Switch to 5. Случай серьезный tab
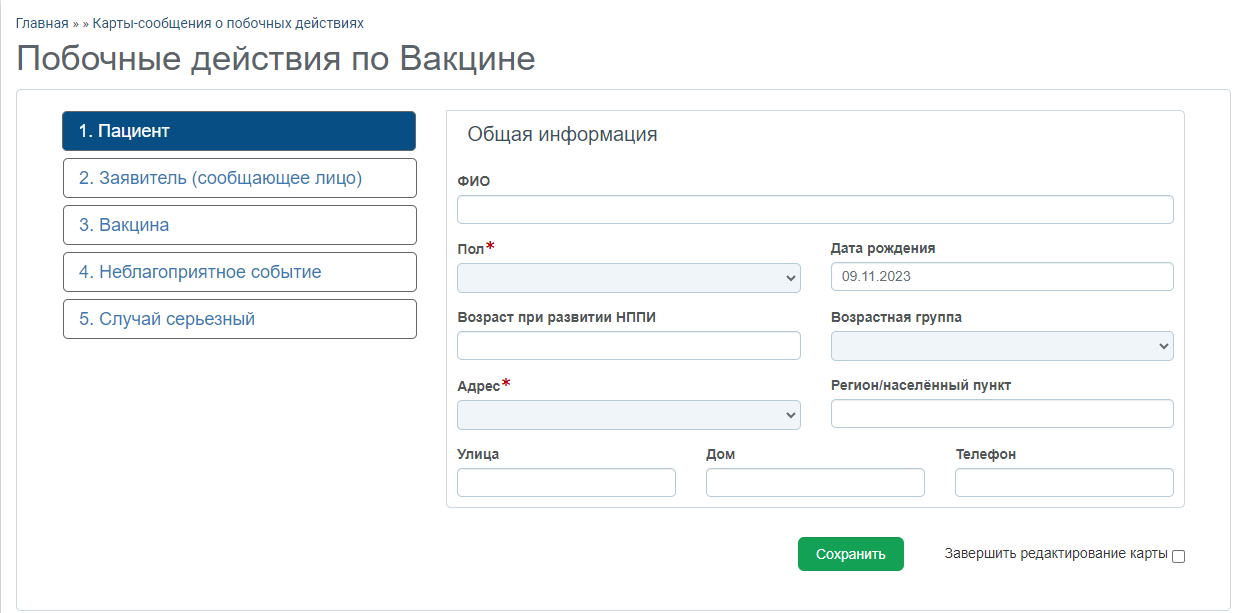This screenshot has width=1235, height=613. tap(239, 319)
